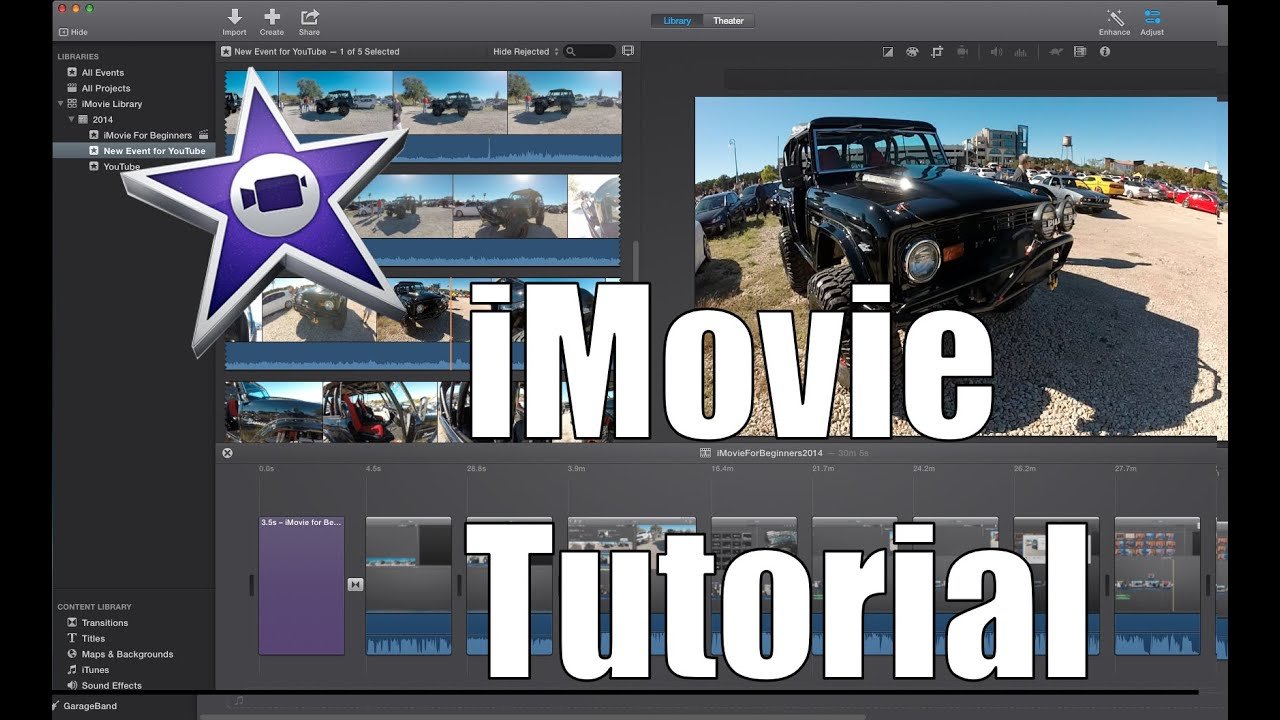Collapse the 2014 folder
Screen dimensions: 1280x720
click(71, 119)
